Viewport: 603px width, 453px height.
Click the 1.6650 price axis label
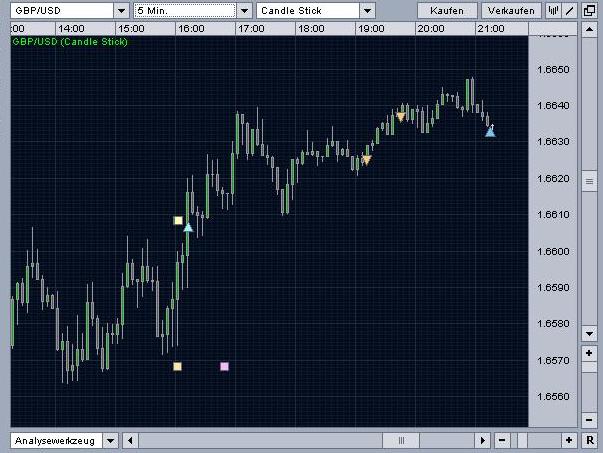(x=553, y=70)
